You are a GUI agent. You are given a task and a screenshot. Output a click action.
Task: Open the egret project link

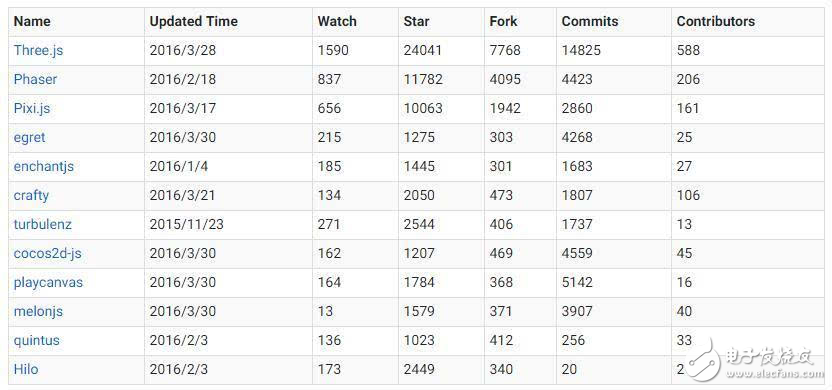29,137
